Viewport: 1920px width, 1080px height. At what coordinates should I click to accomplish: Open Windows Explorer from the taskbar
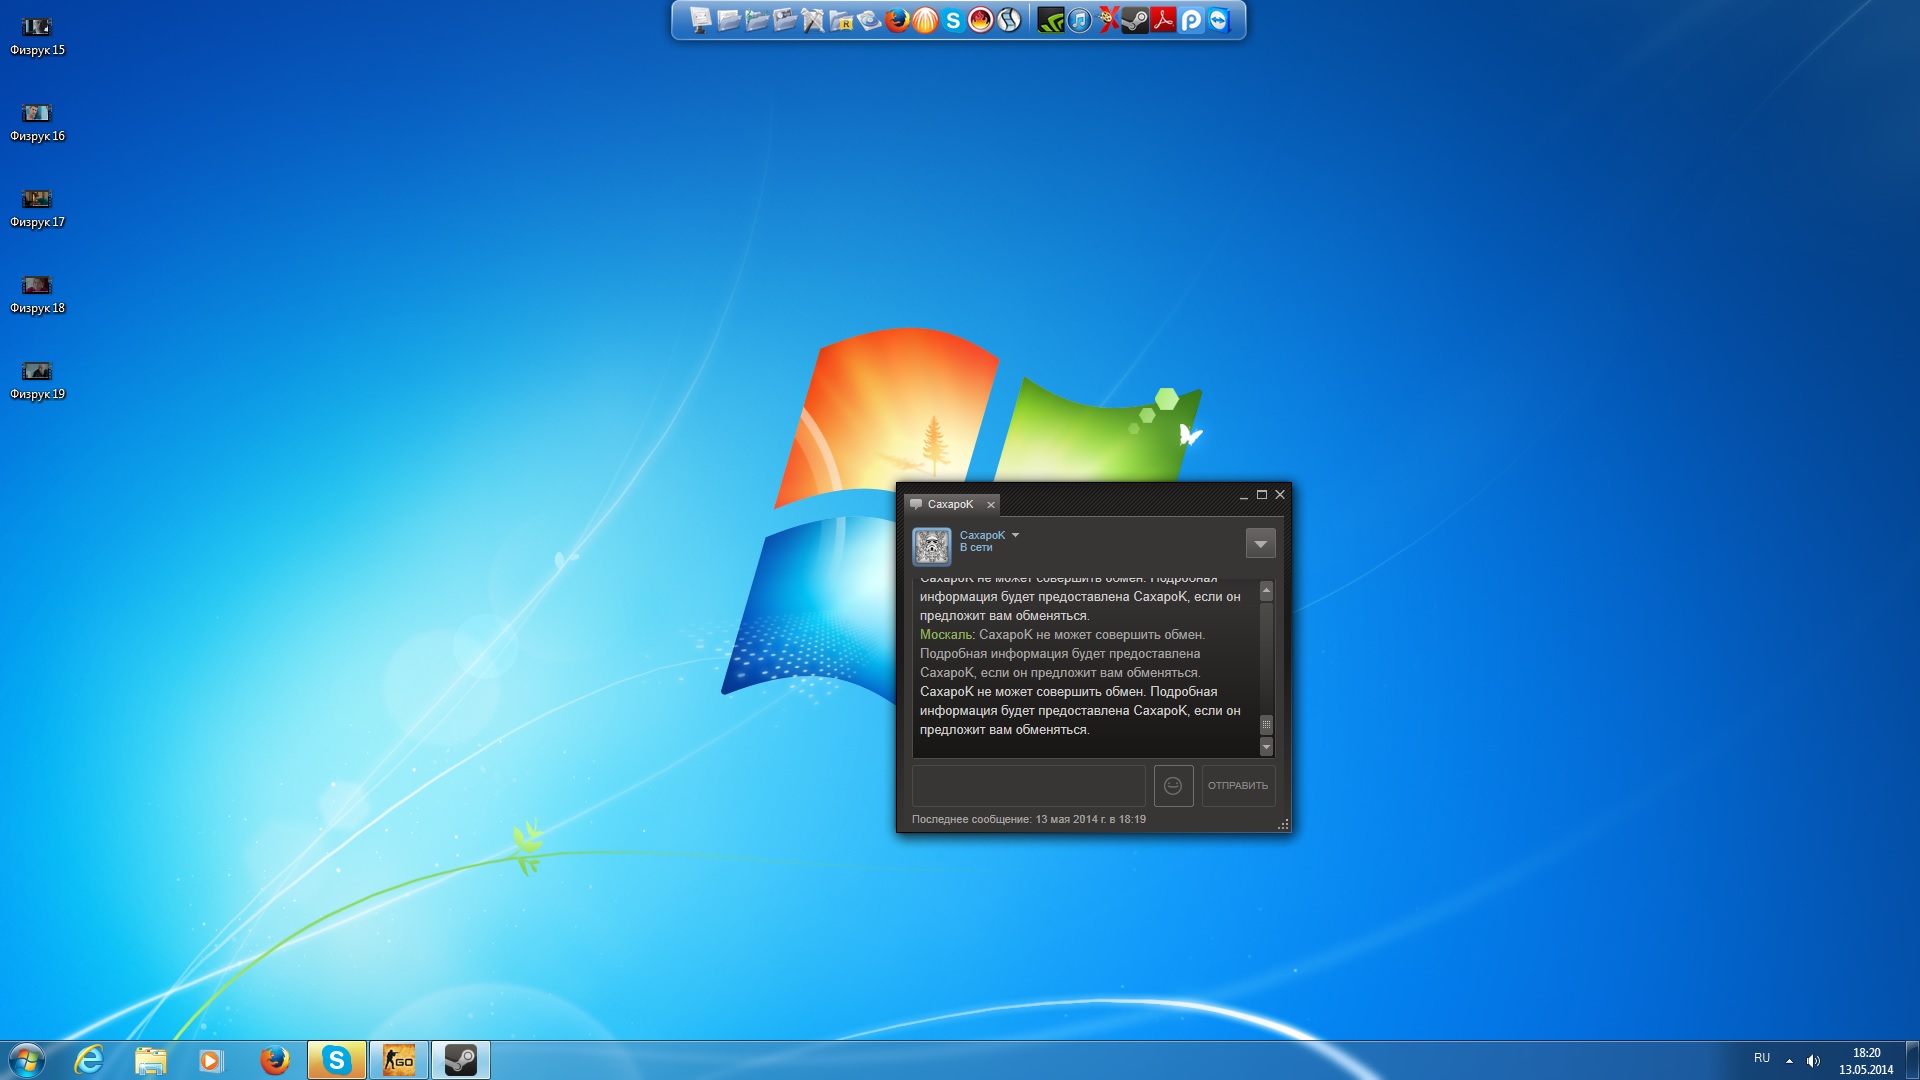coord(151,1060)
